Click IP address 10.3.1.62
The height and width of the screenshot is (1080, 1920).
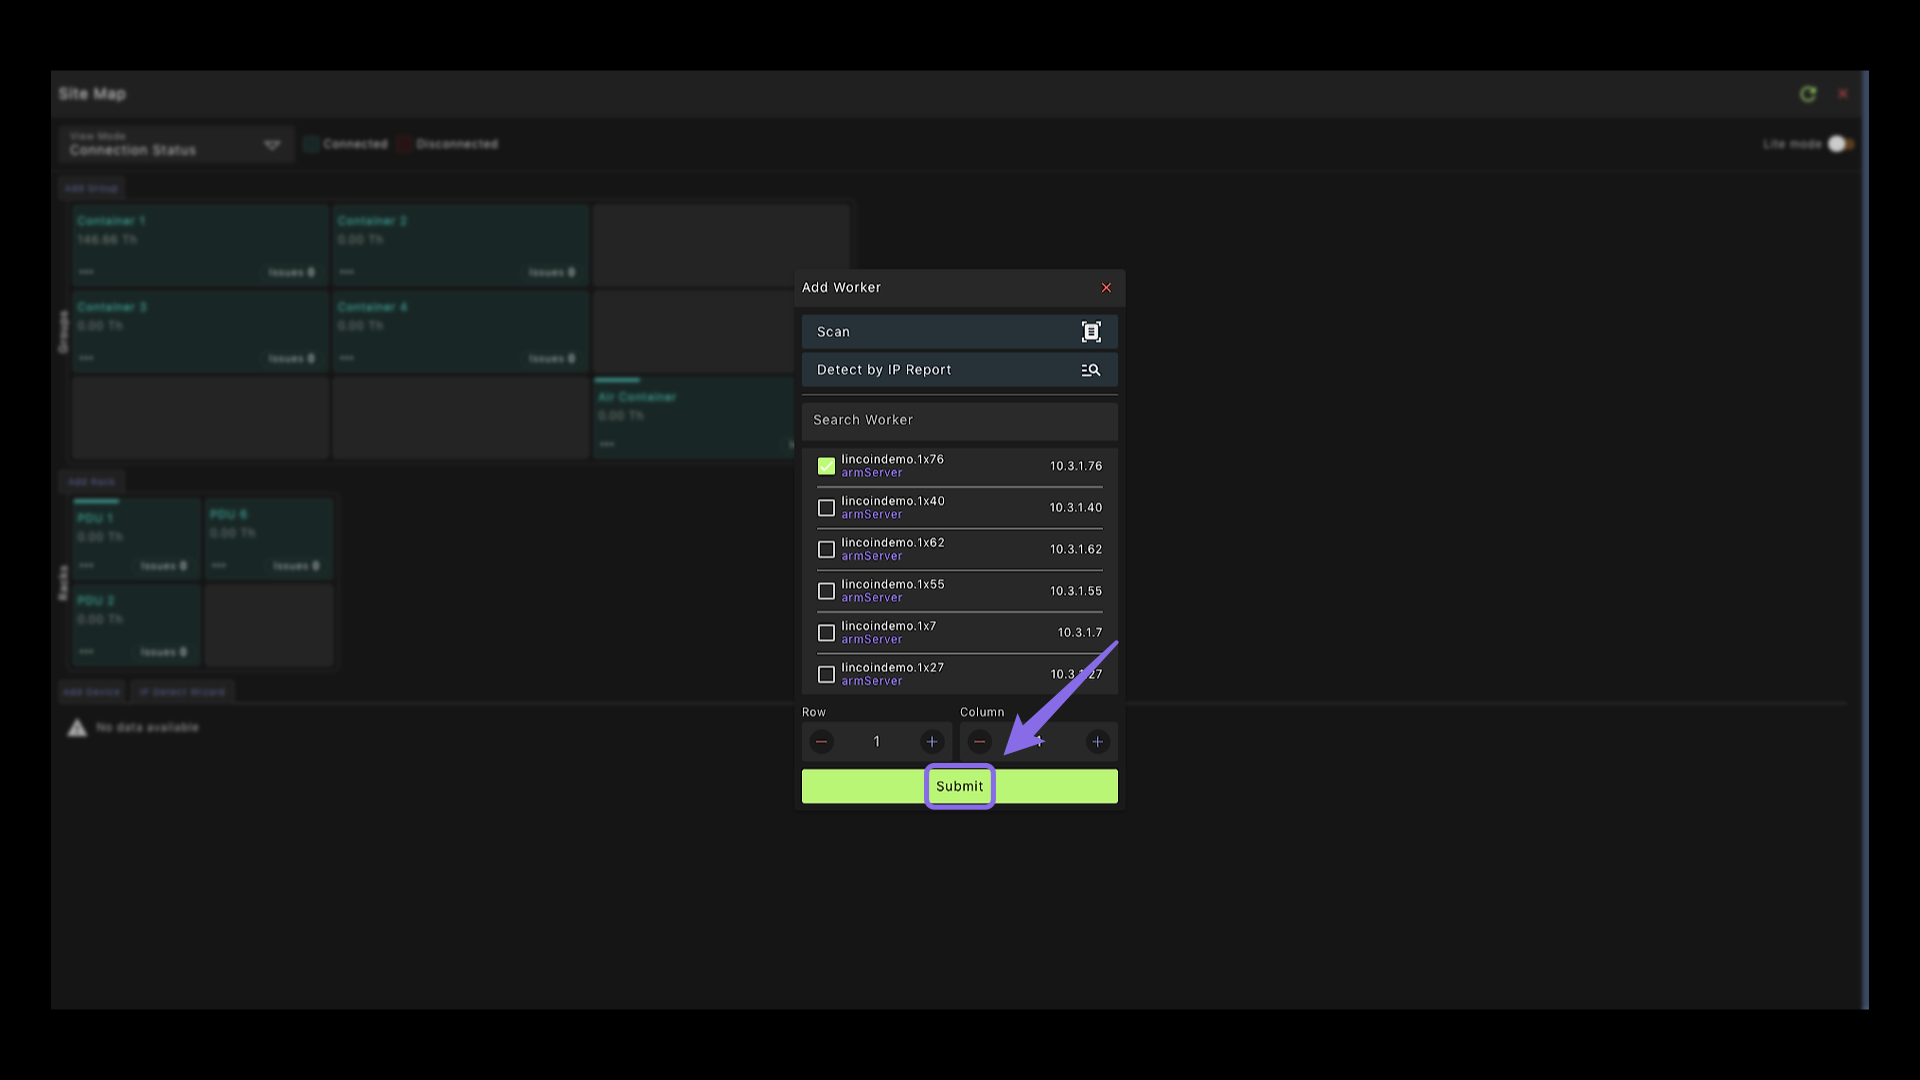pos(1076,550)
